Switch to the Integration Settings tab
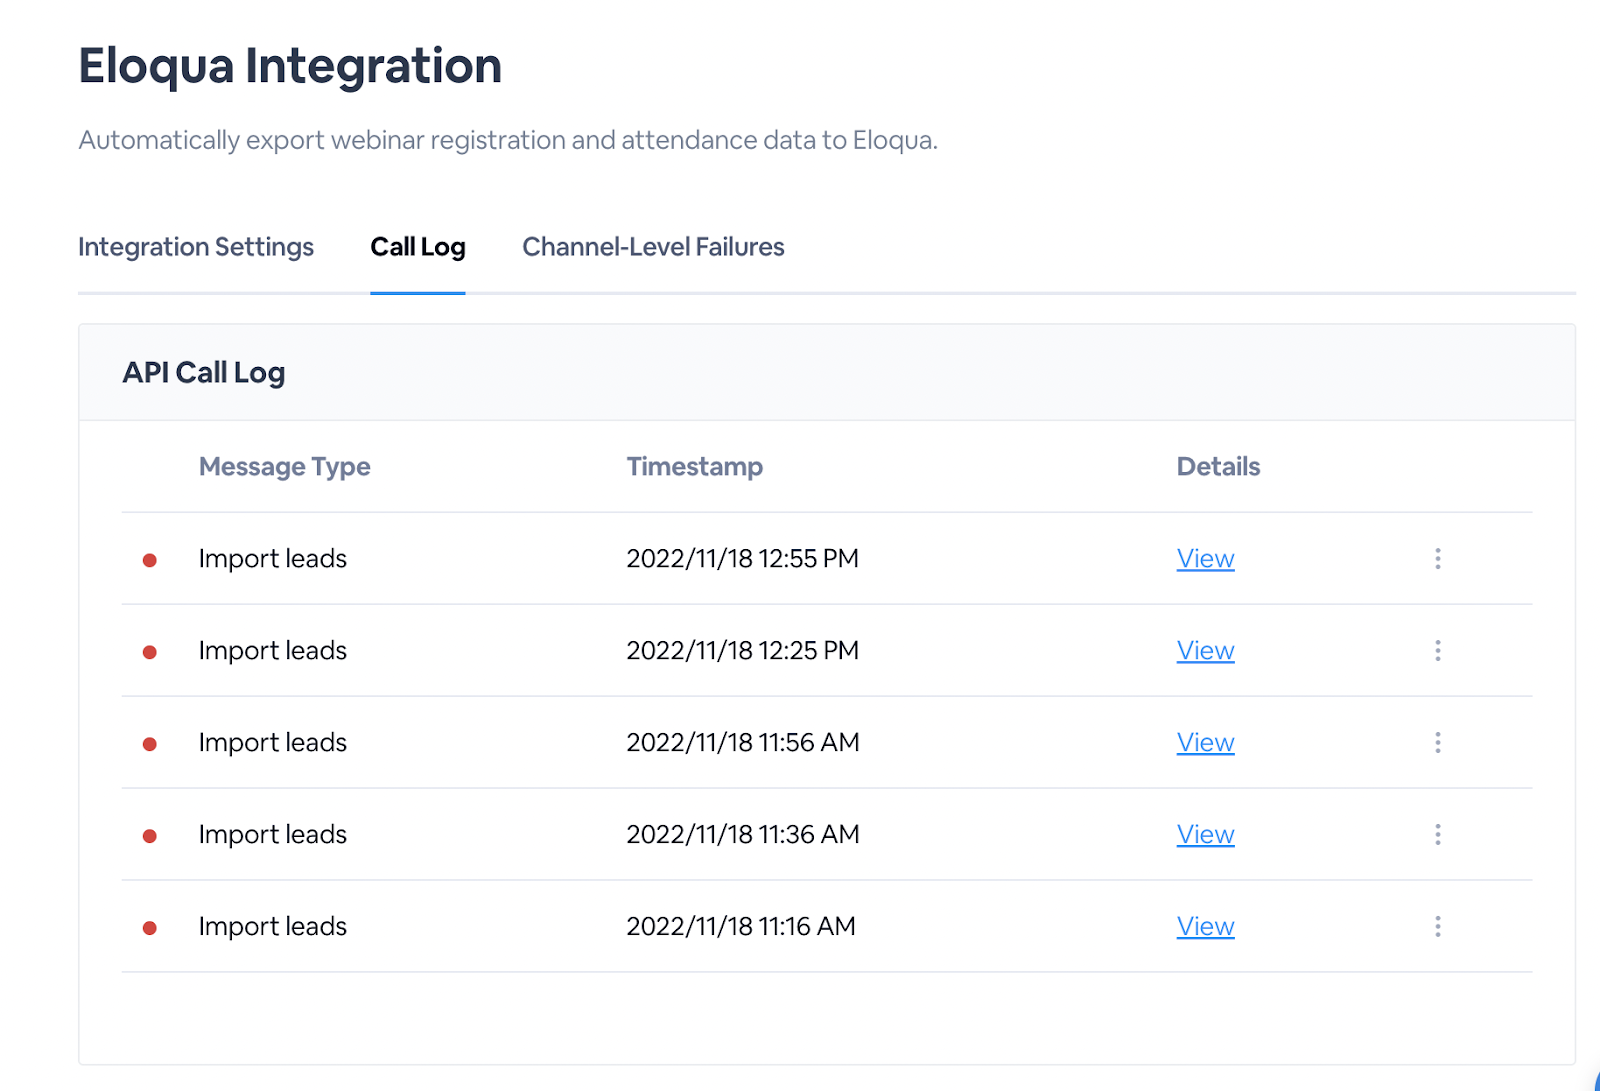 pyautogui.click(x=196, y=247)
